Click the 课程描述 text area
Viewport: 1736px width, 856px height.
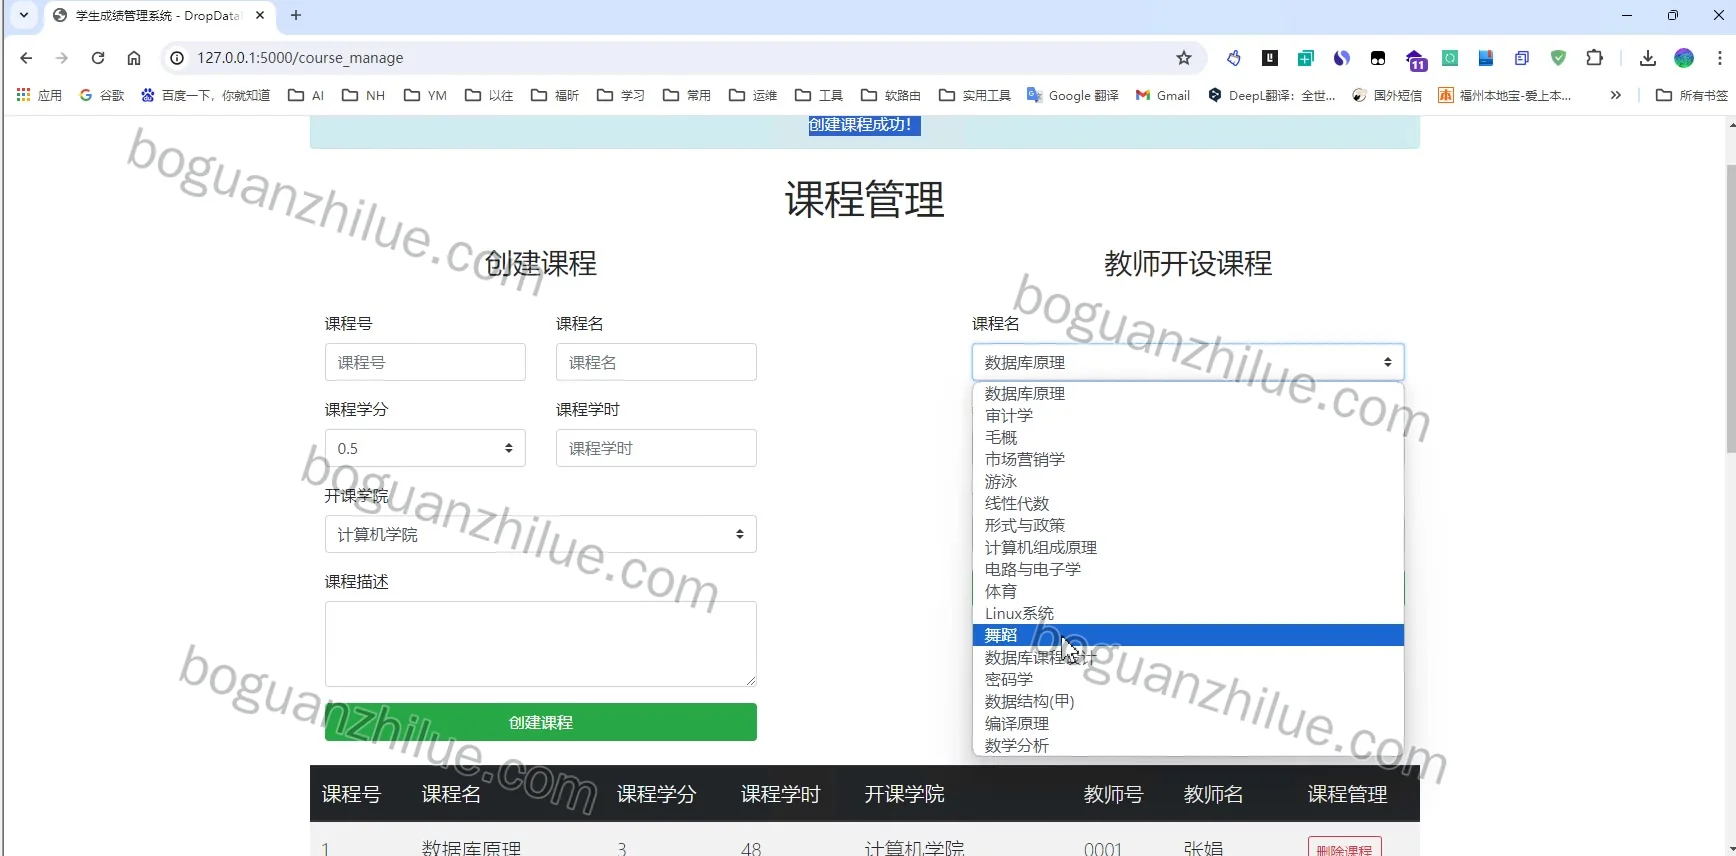click(541, 644)
